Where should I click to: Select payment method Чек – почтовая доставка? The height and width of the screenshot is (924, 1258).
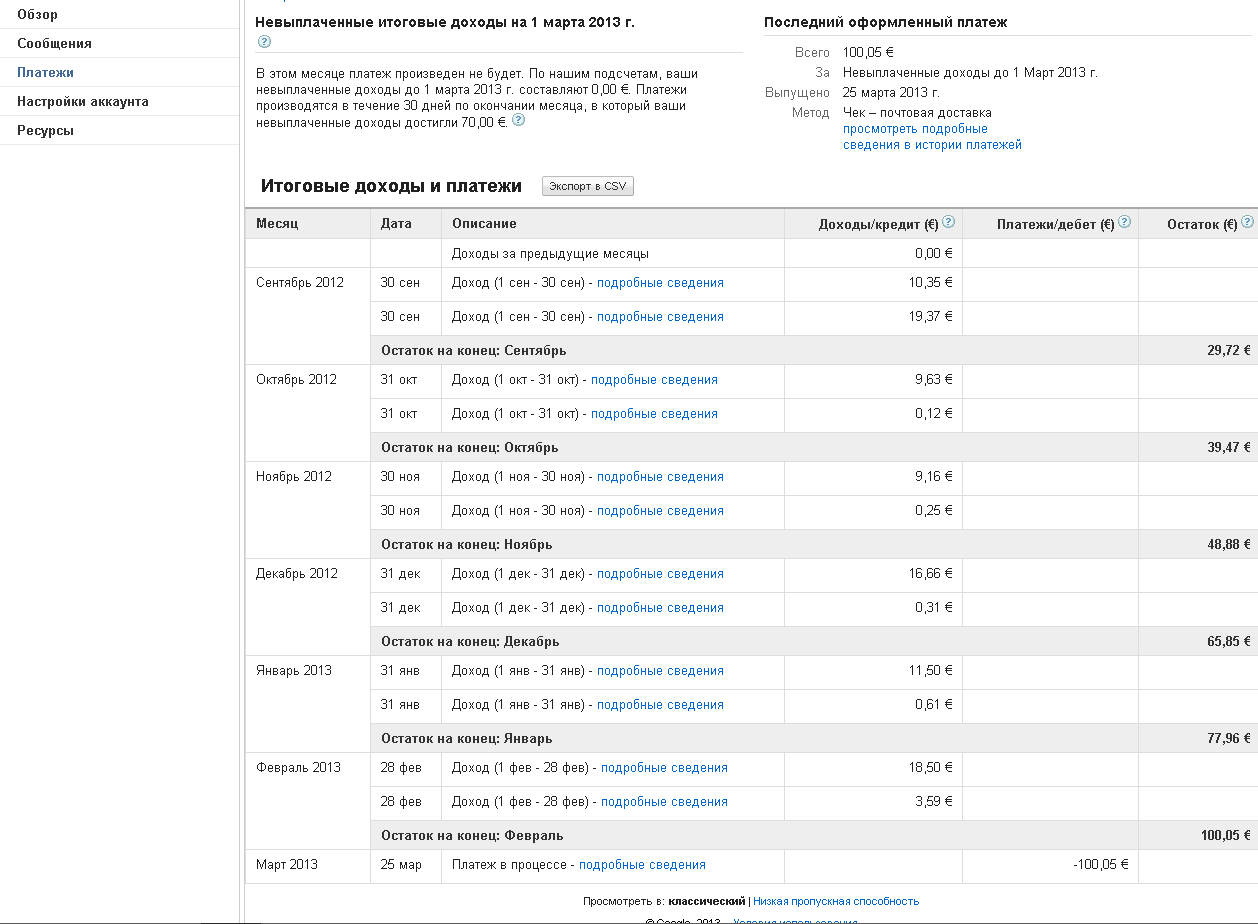[x=917, y=113]
